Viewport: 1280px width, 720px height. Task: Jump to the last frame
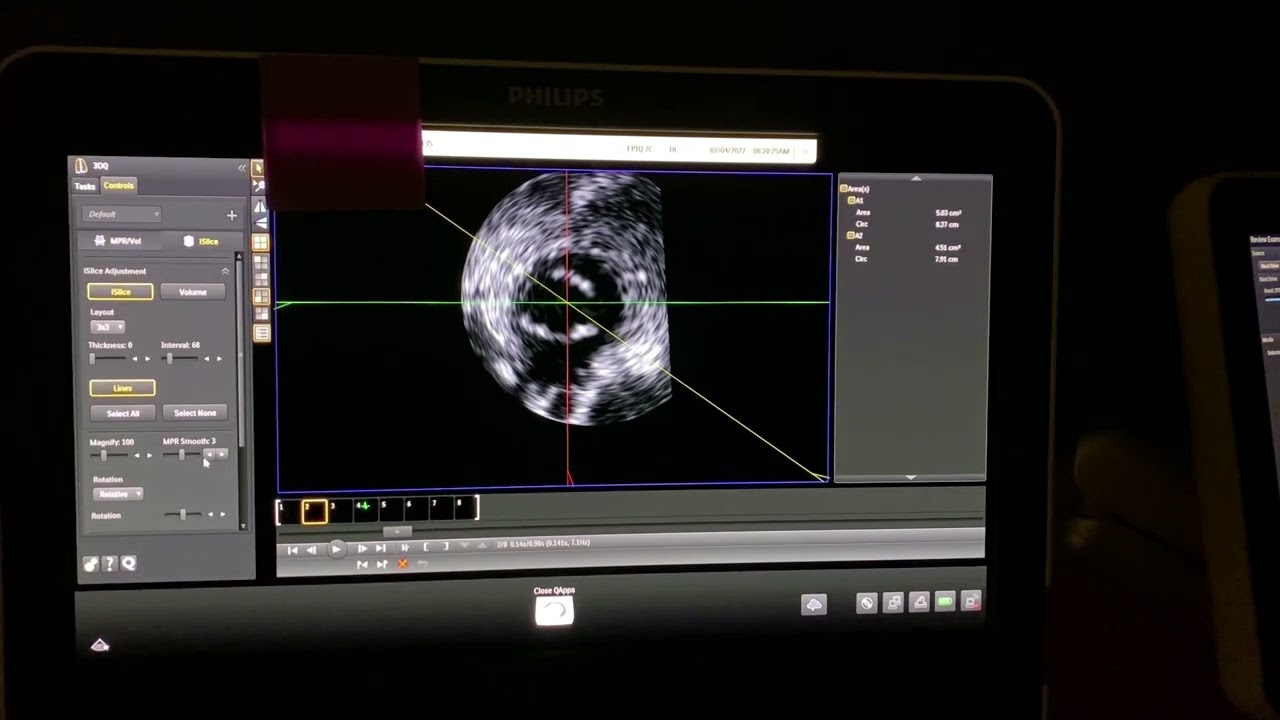381,548
